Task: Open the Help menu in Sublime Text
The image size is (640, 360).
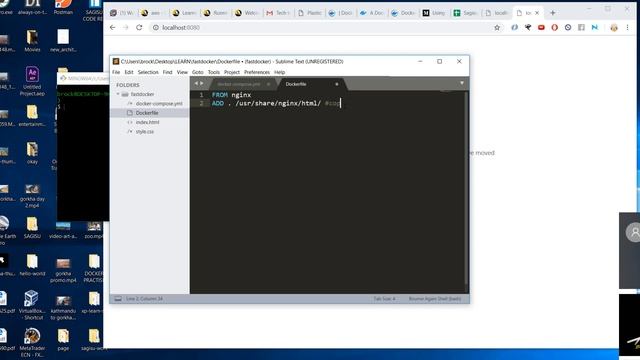Action: click(x=279, y=72)
